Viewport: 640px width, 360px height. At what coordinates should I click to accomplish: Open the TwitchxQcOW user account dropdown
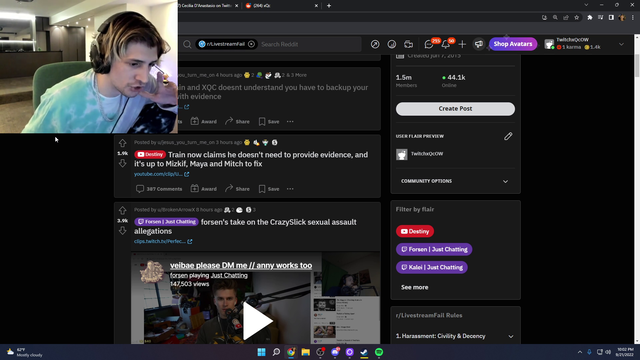[x=585, y=44]
